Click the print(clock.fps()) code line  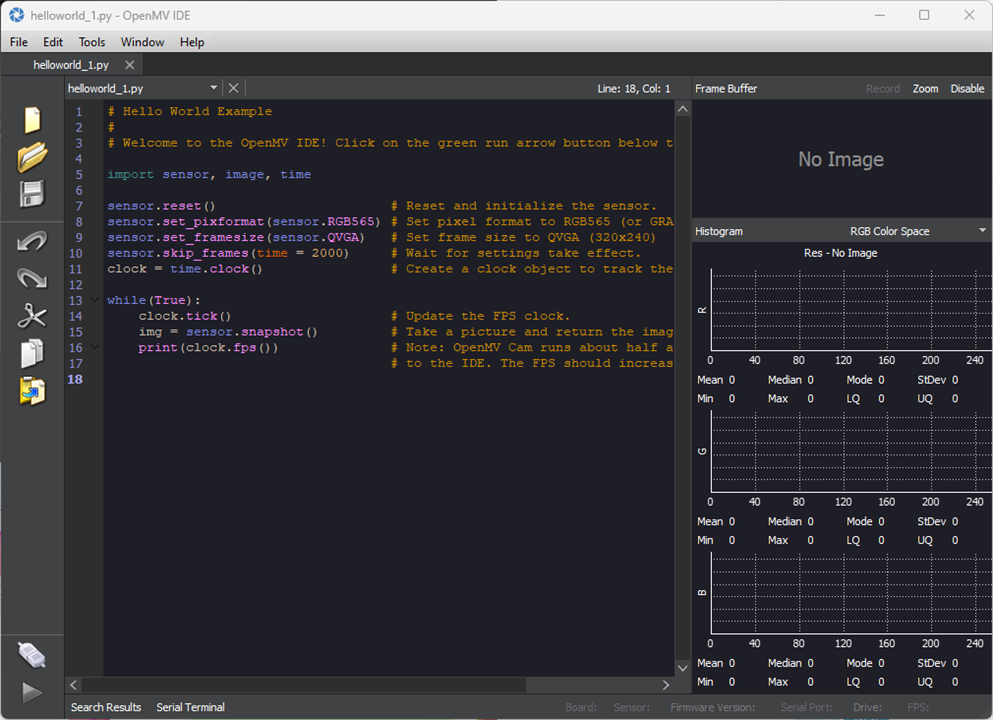[x=208, y=348]
